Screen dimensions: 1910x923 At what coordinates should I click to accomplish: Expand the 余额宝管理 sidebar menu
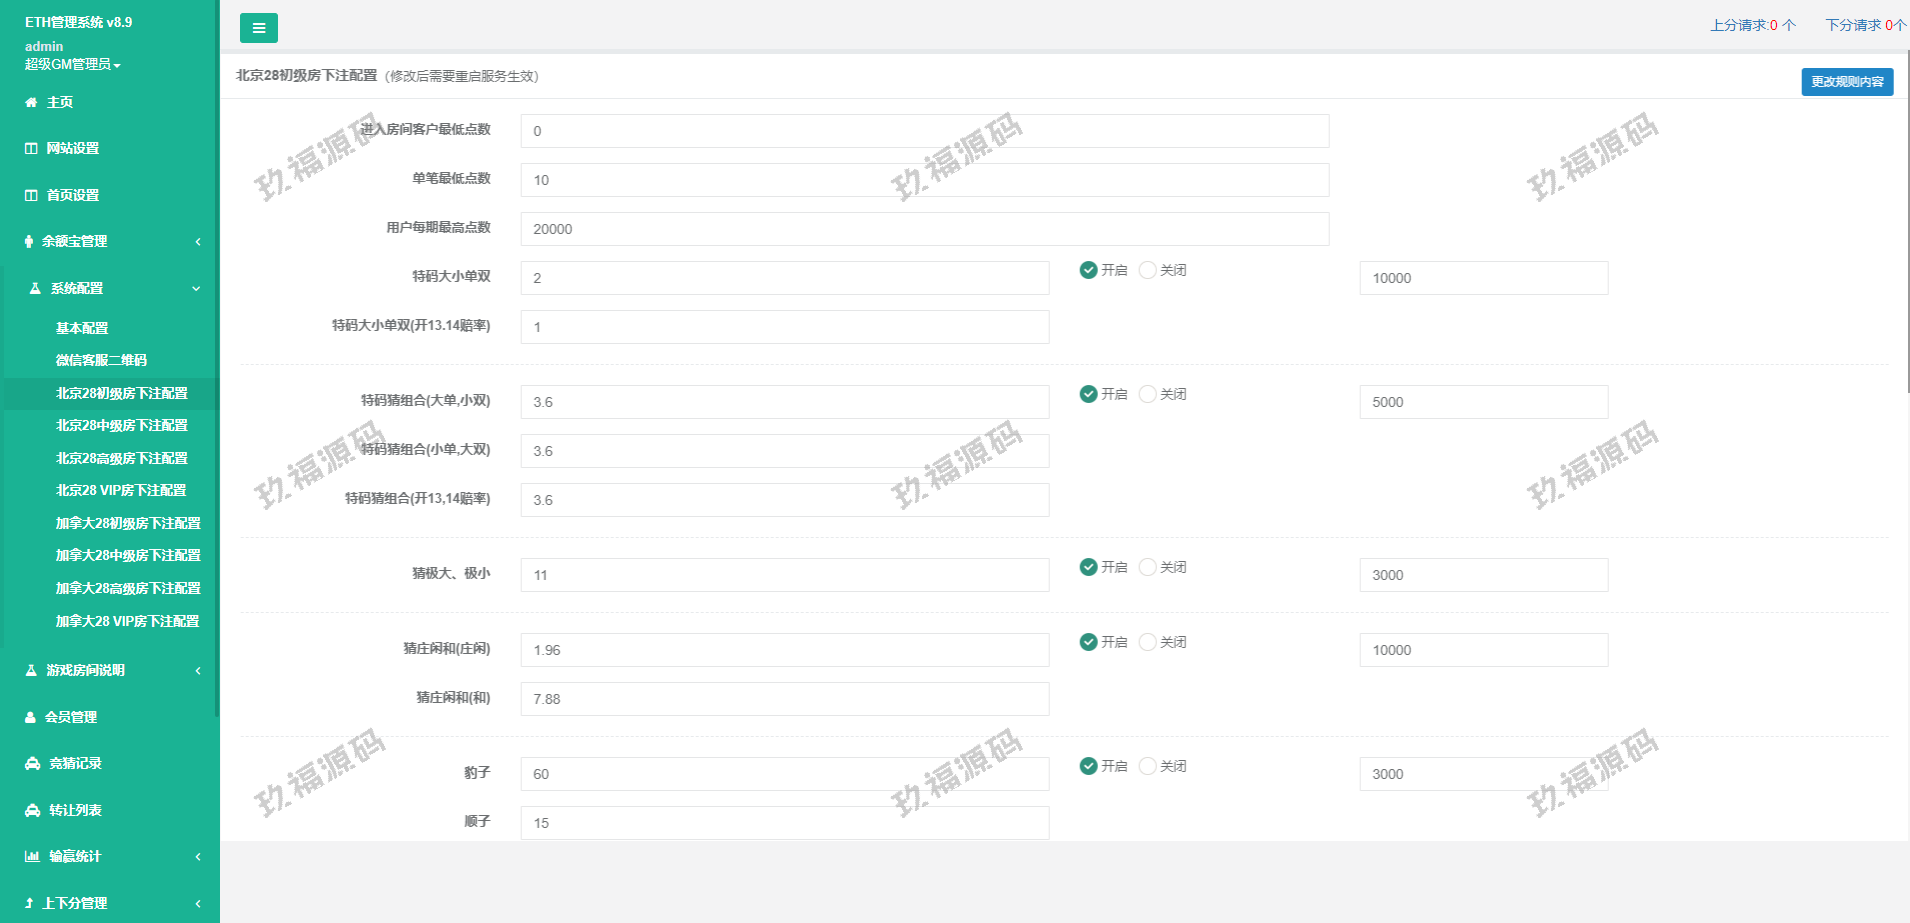(108, 241)
